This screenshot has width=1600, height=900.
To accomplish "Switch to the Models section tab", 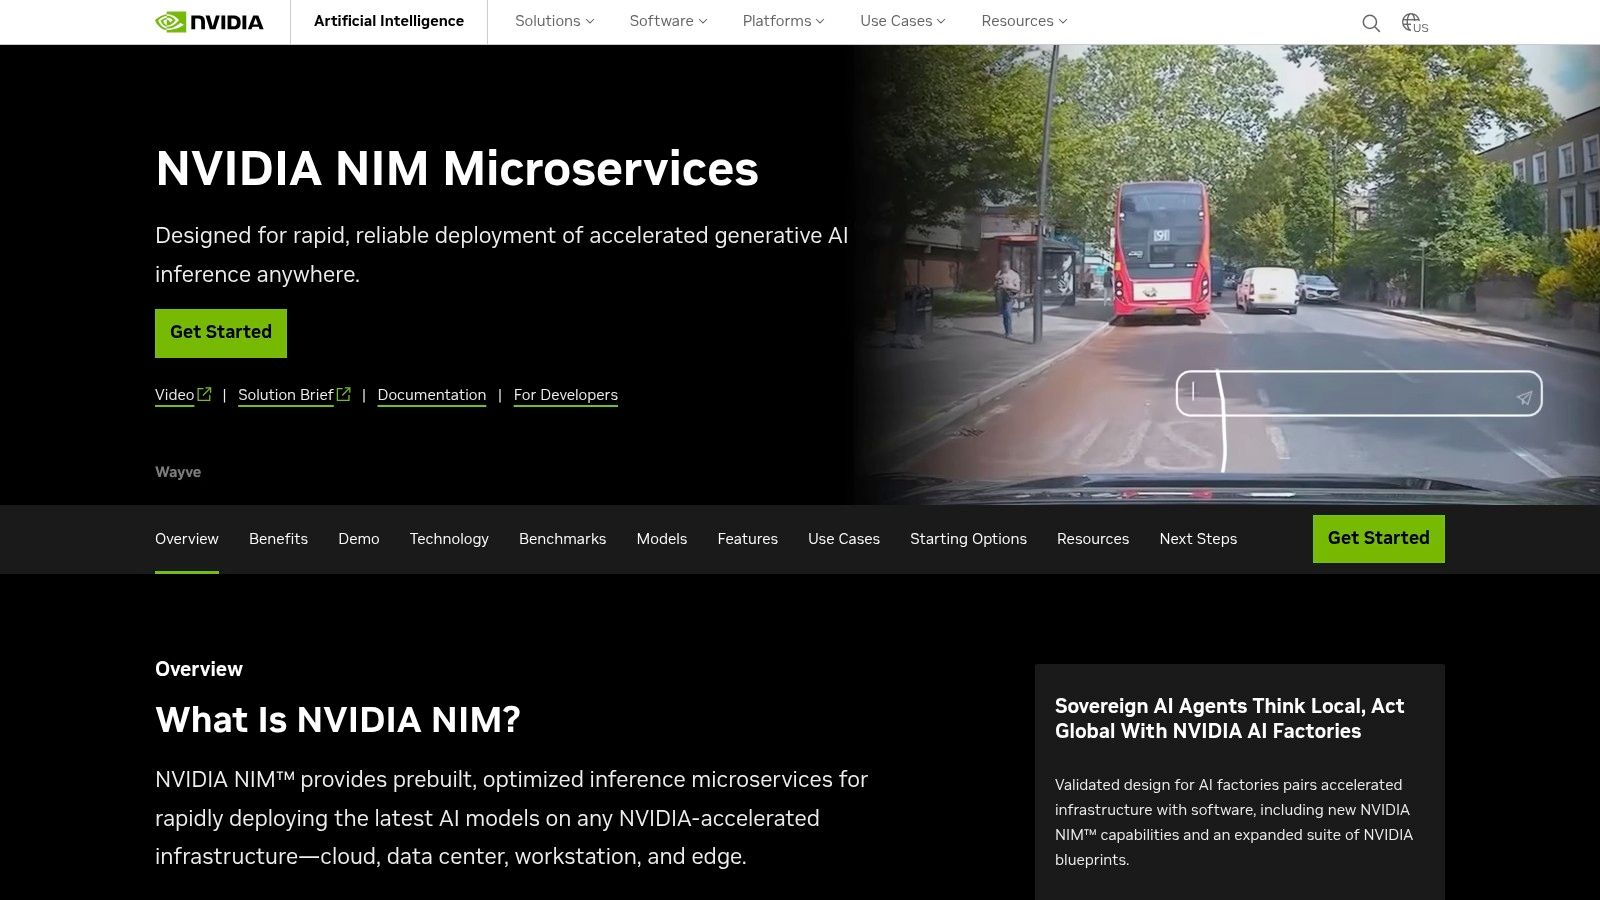I will pyautogui.click(x=661, y=539).
